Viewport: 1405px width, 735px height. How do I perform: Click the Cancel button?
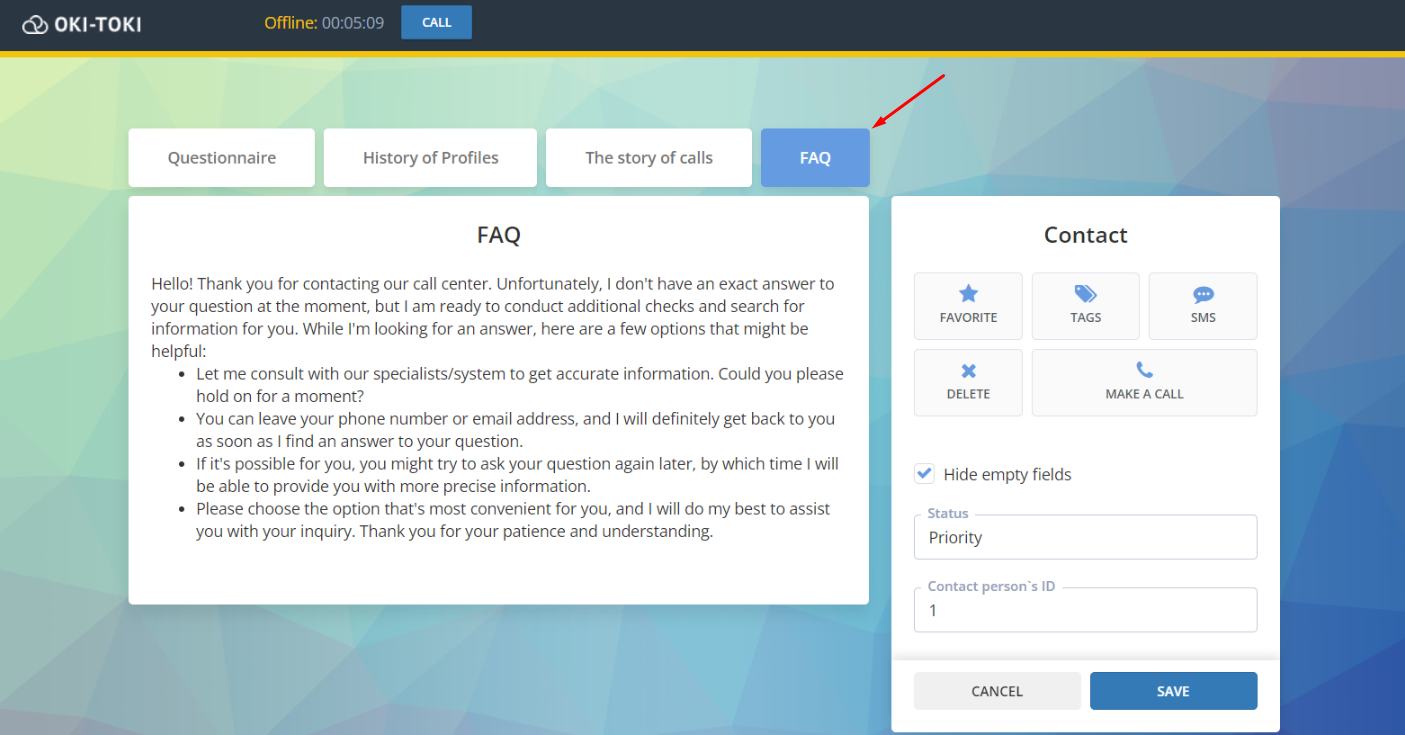(x=997, y=691)
